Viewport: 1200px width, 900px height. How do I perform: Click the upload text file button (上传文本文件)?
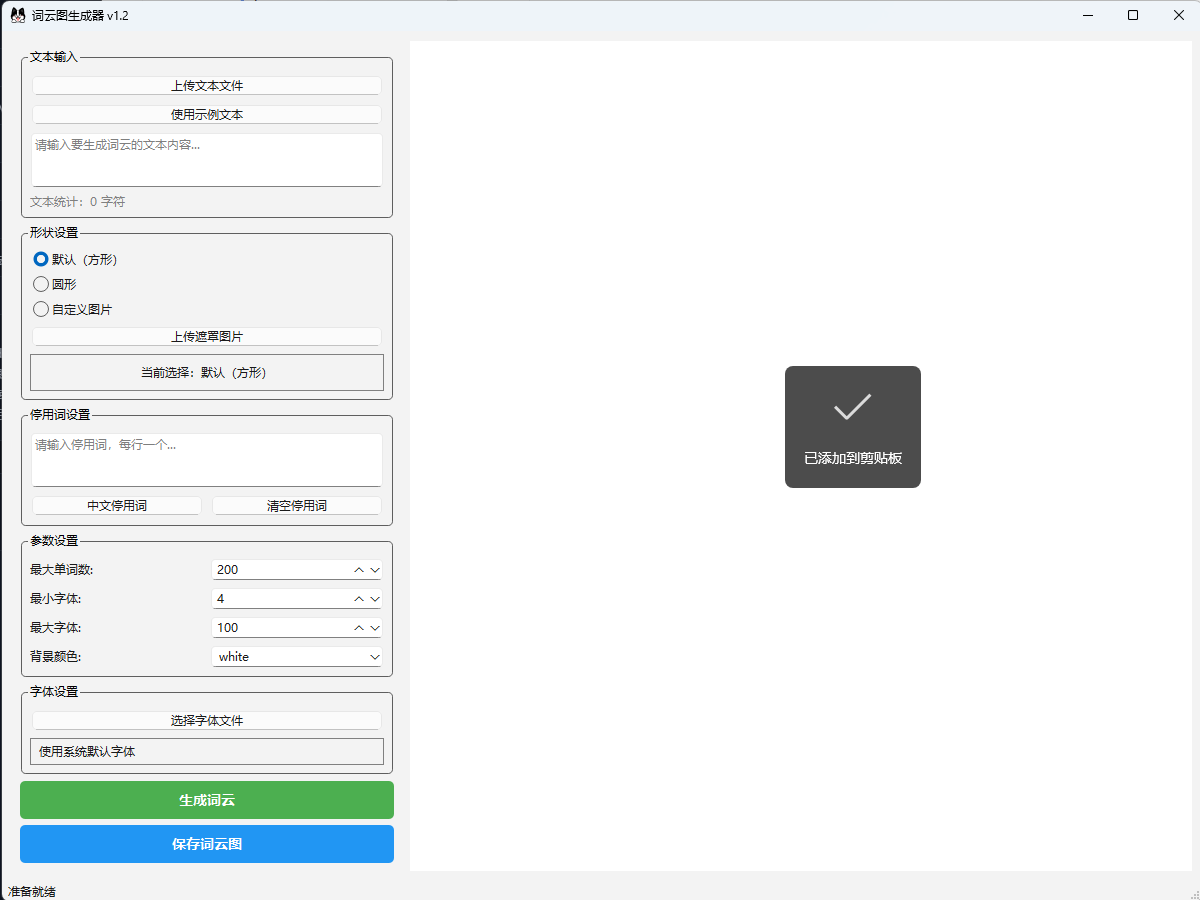click(207, 86)
